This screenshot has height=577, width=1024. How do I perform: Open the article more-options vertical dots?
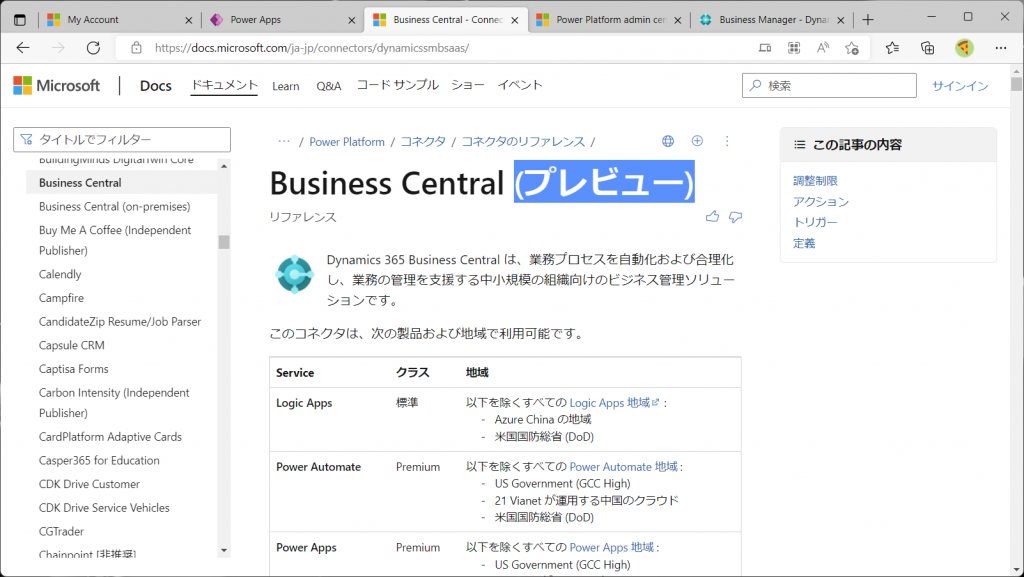[727, 141]
